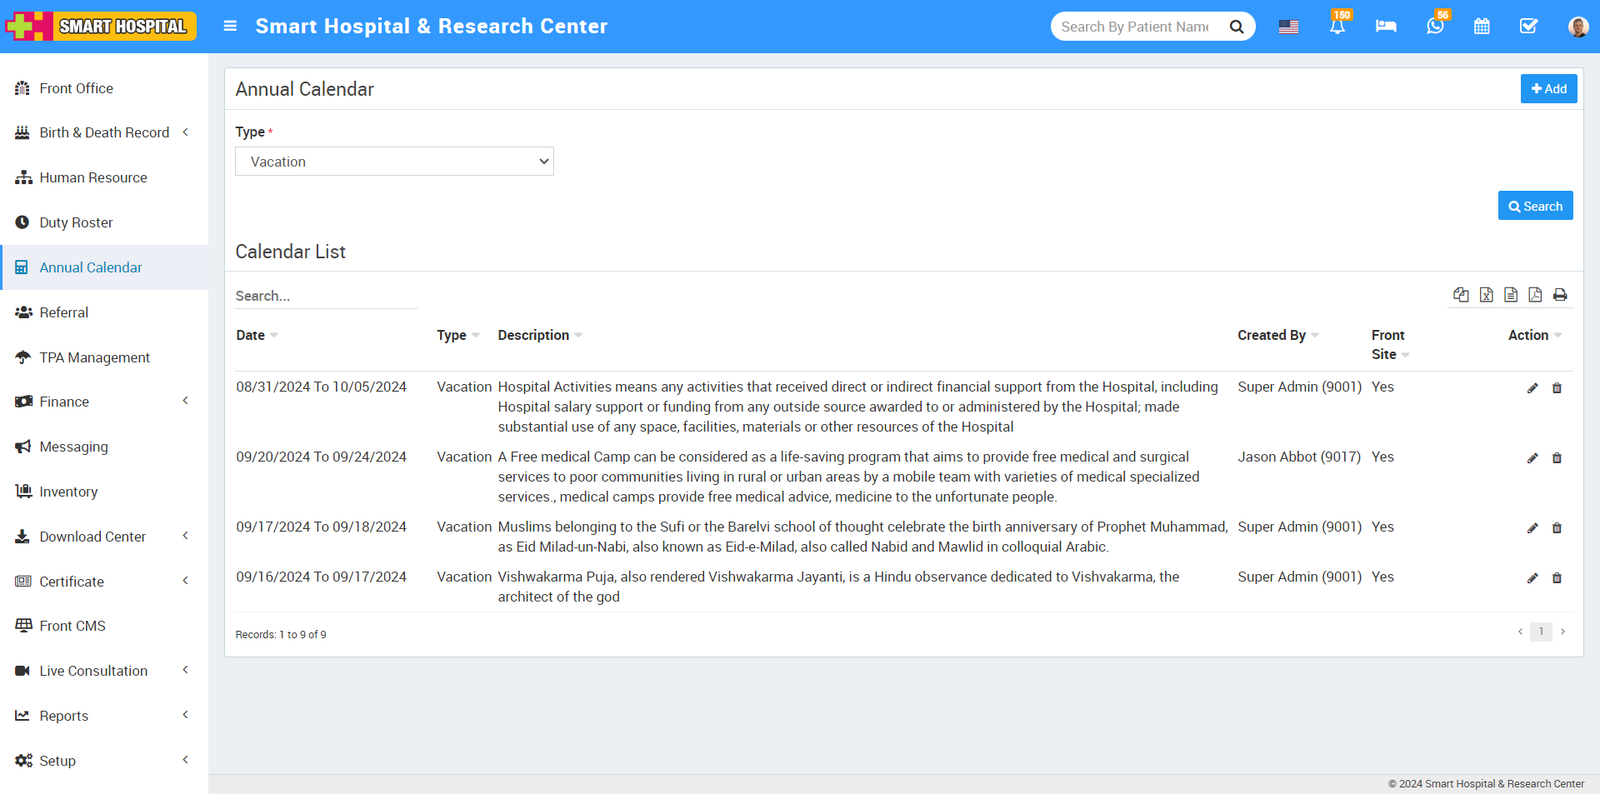Print the calendar list

point(1560,295)
